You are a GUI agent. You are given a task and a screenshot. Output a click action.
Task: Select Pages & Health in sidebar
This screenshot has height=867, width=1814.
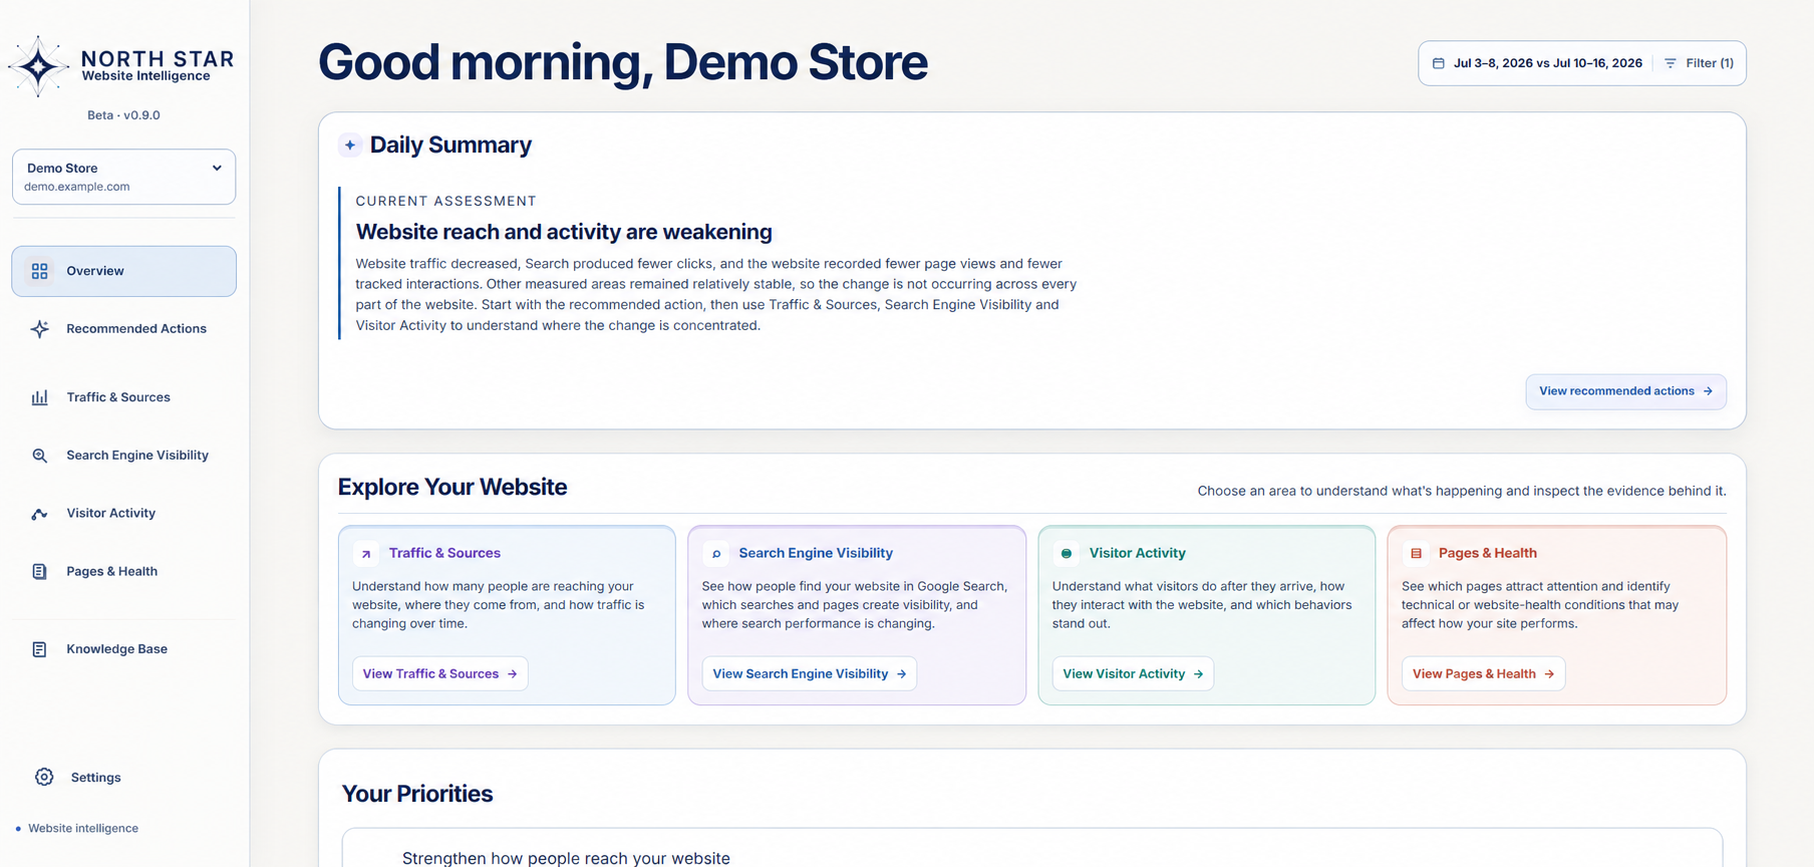(x=124, y=571)
